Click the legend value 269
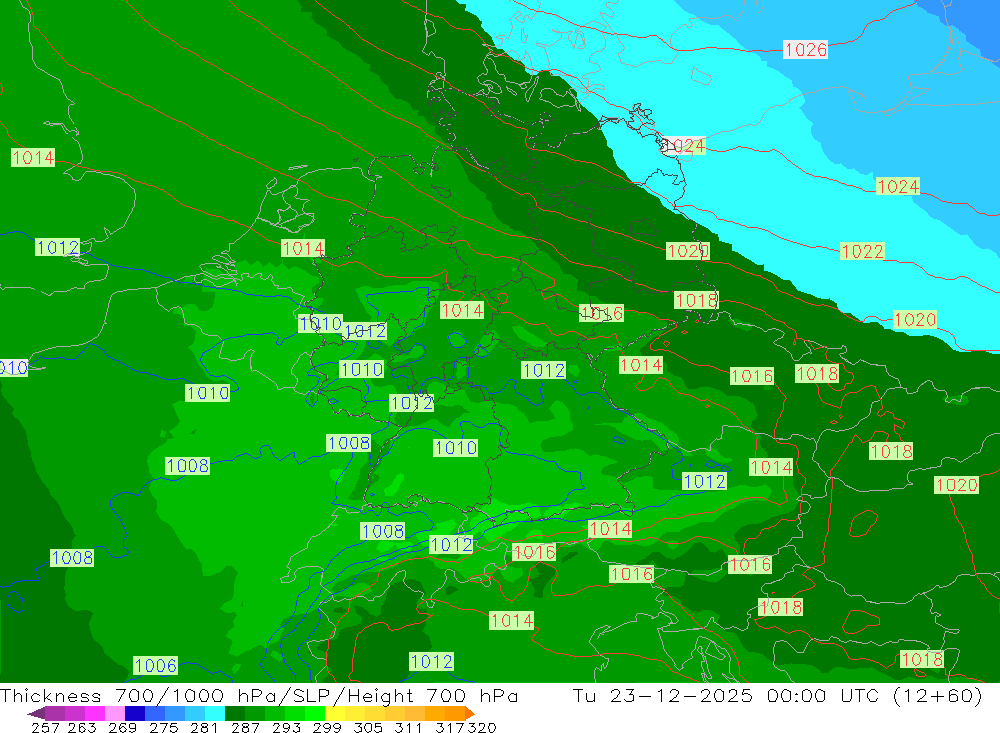Image resolution: width=1000 pixels, height=733 pixels. tap(122, 727)
